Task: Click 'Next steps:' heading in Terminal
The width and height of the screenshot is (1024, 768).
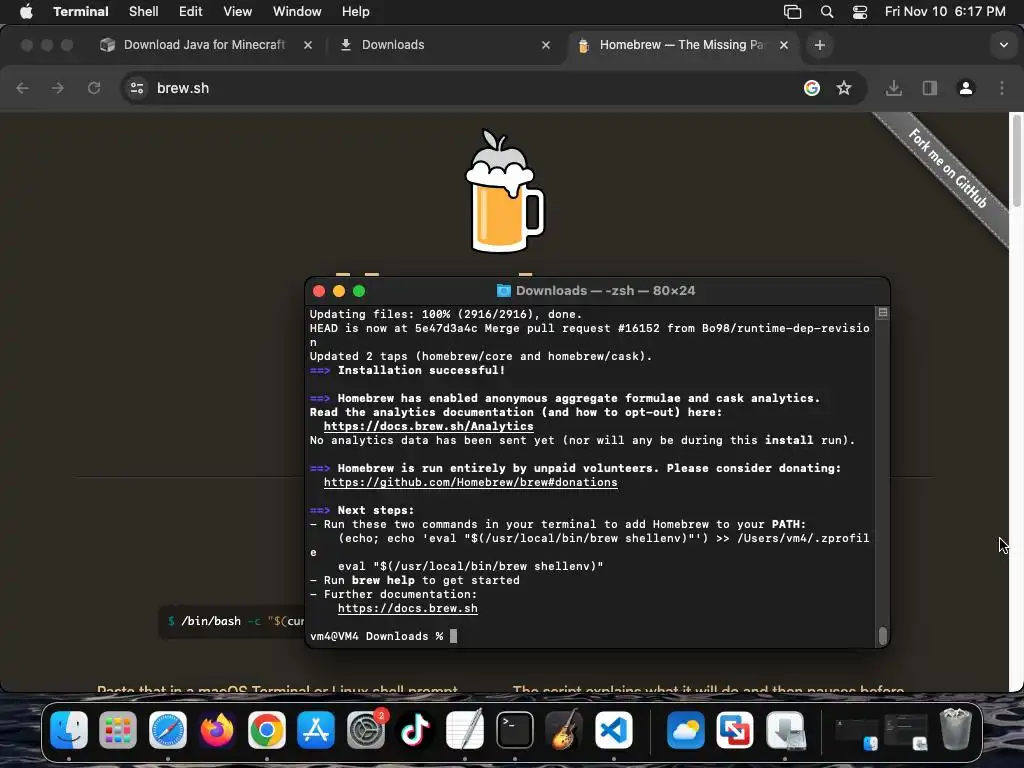Action: click(376, 510)
